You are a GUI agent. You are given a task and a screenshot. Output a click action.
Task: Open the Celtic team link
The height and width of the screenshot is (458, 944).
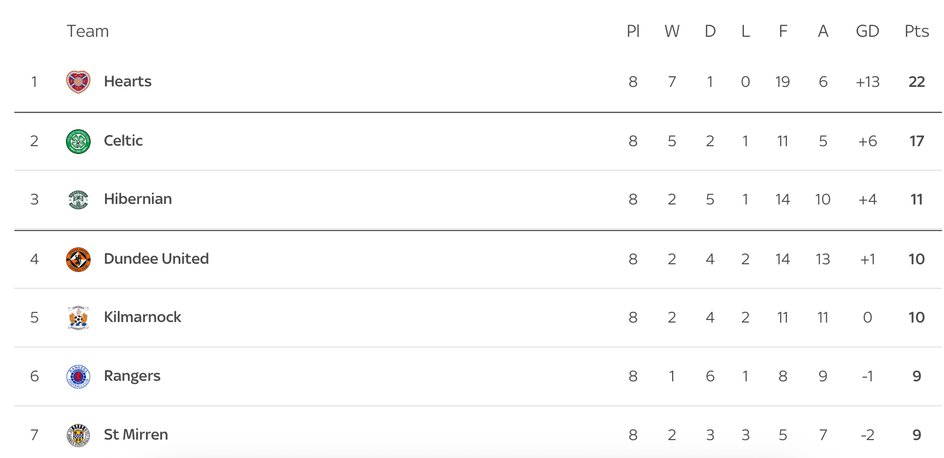point(123,141)
